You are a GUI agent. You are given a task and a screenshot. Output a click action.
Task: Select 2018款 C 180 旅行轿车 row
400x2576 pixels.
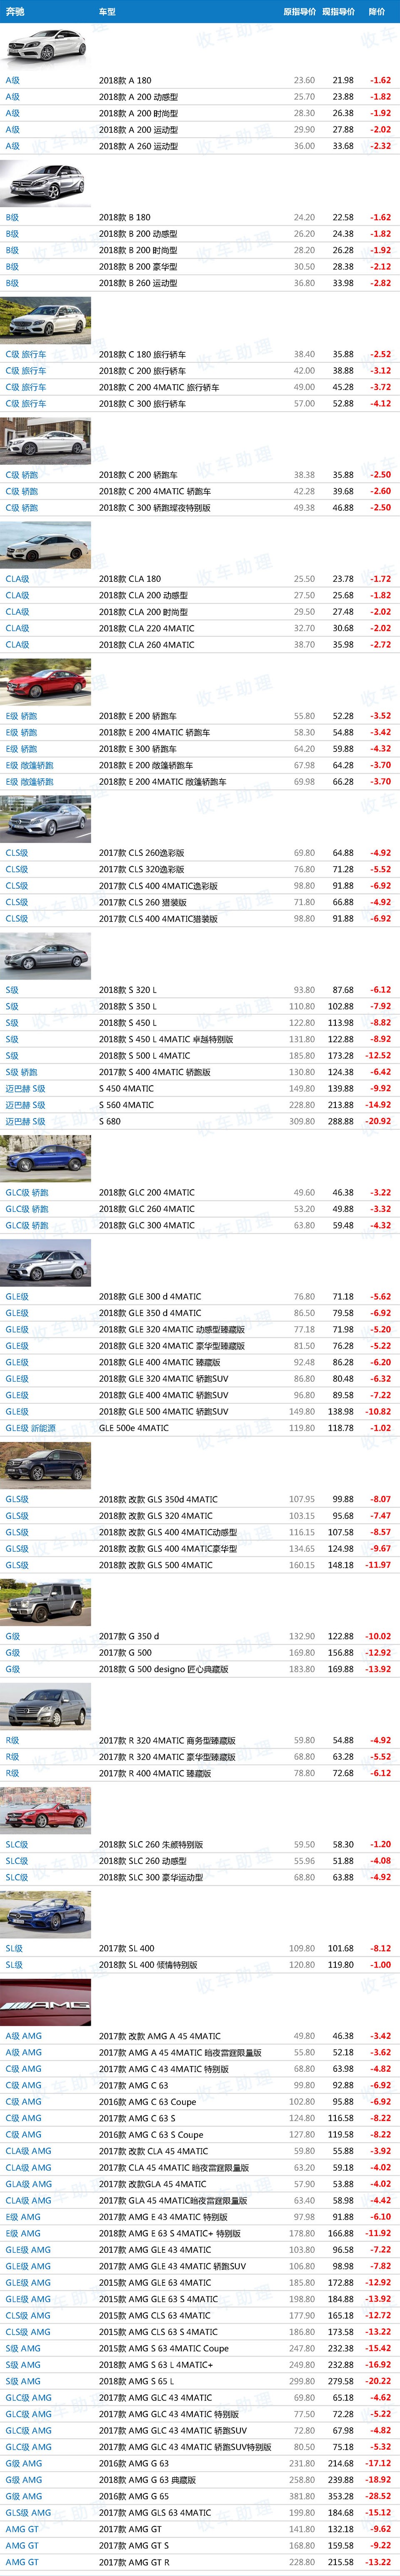click(x=200, y=354)
